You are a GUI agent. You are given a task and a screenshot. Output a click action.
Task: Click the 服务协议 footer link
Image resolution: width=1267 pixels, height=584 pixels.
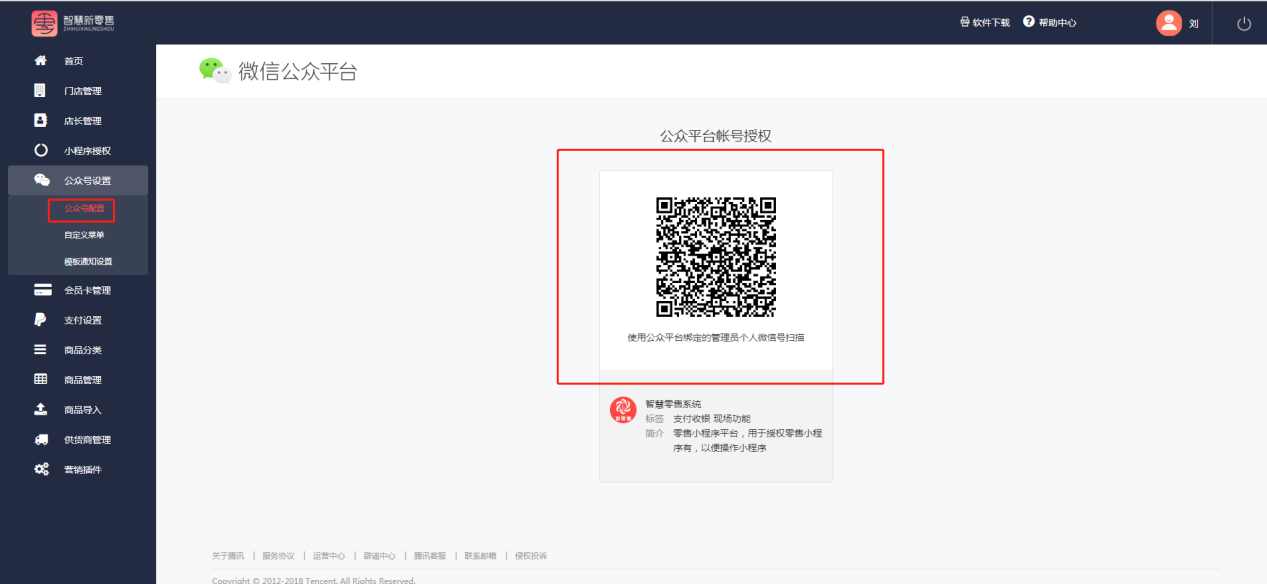[x=278, y=556]
